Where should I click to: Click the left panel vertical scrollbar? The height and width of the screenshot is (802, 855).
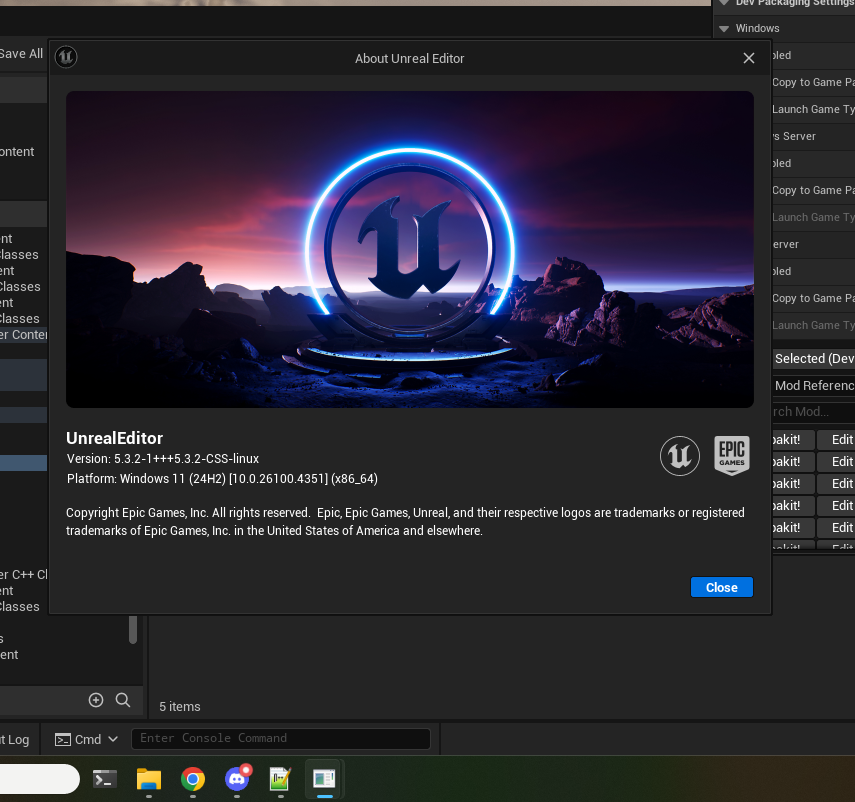(133, 628)
